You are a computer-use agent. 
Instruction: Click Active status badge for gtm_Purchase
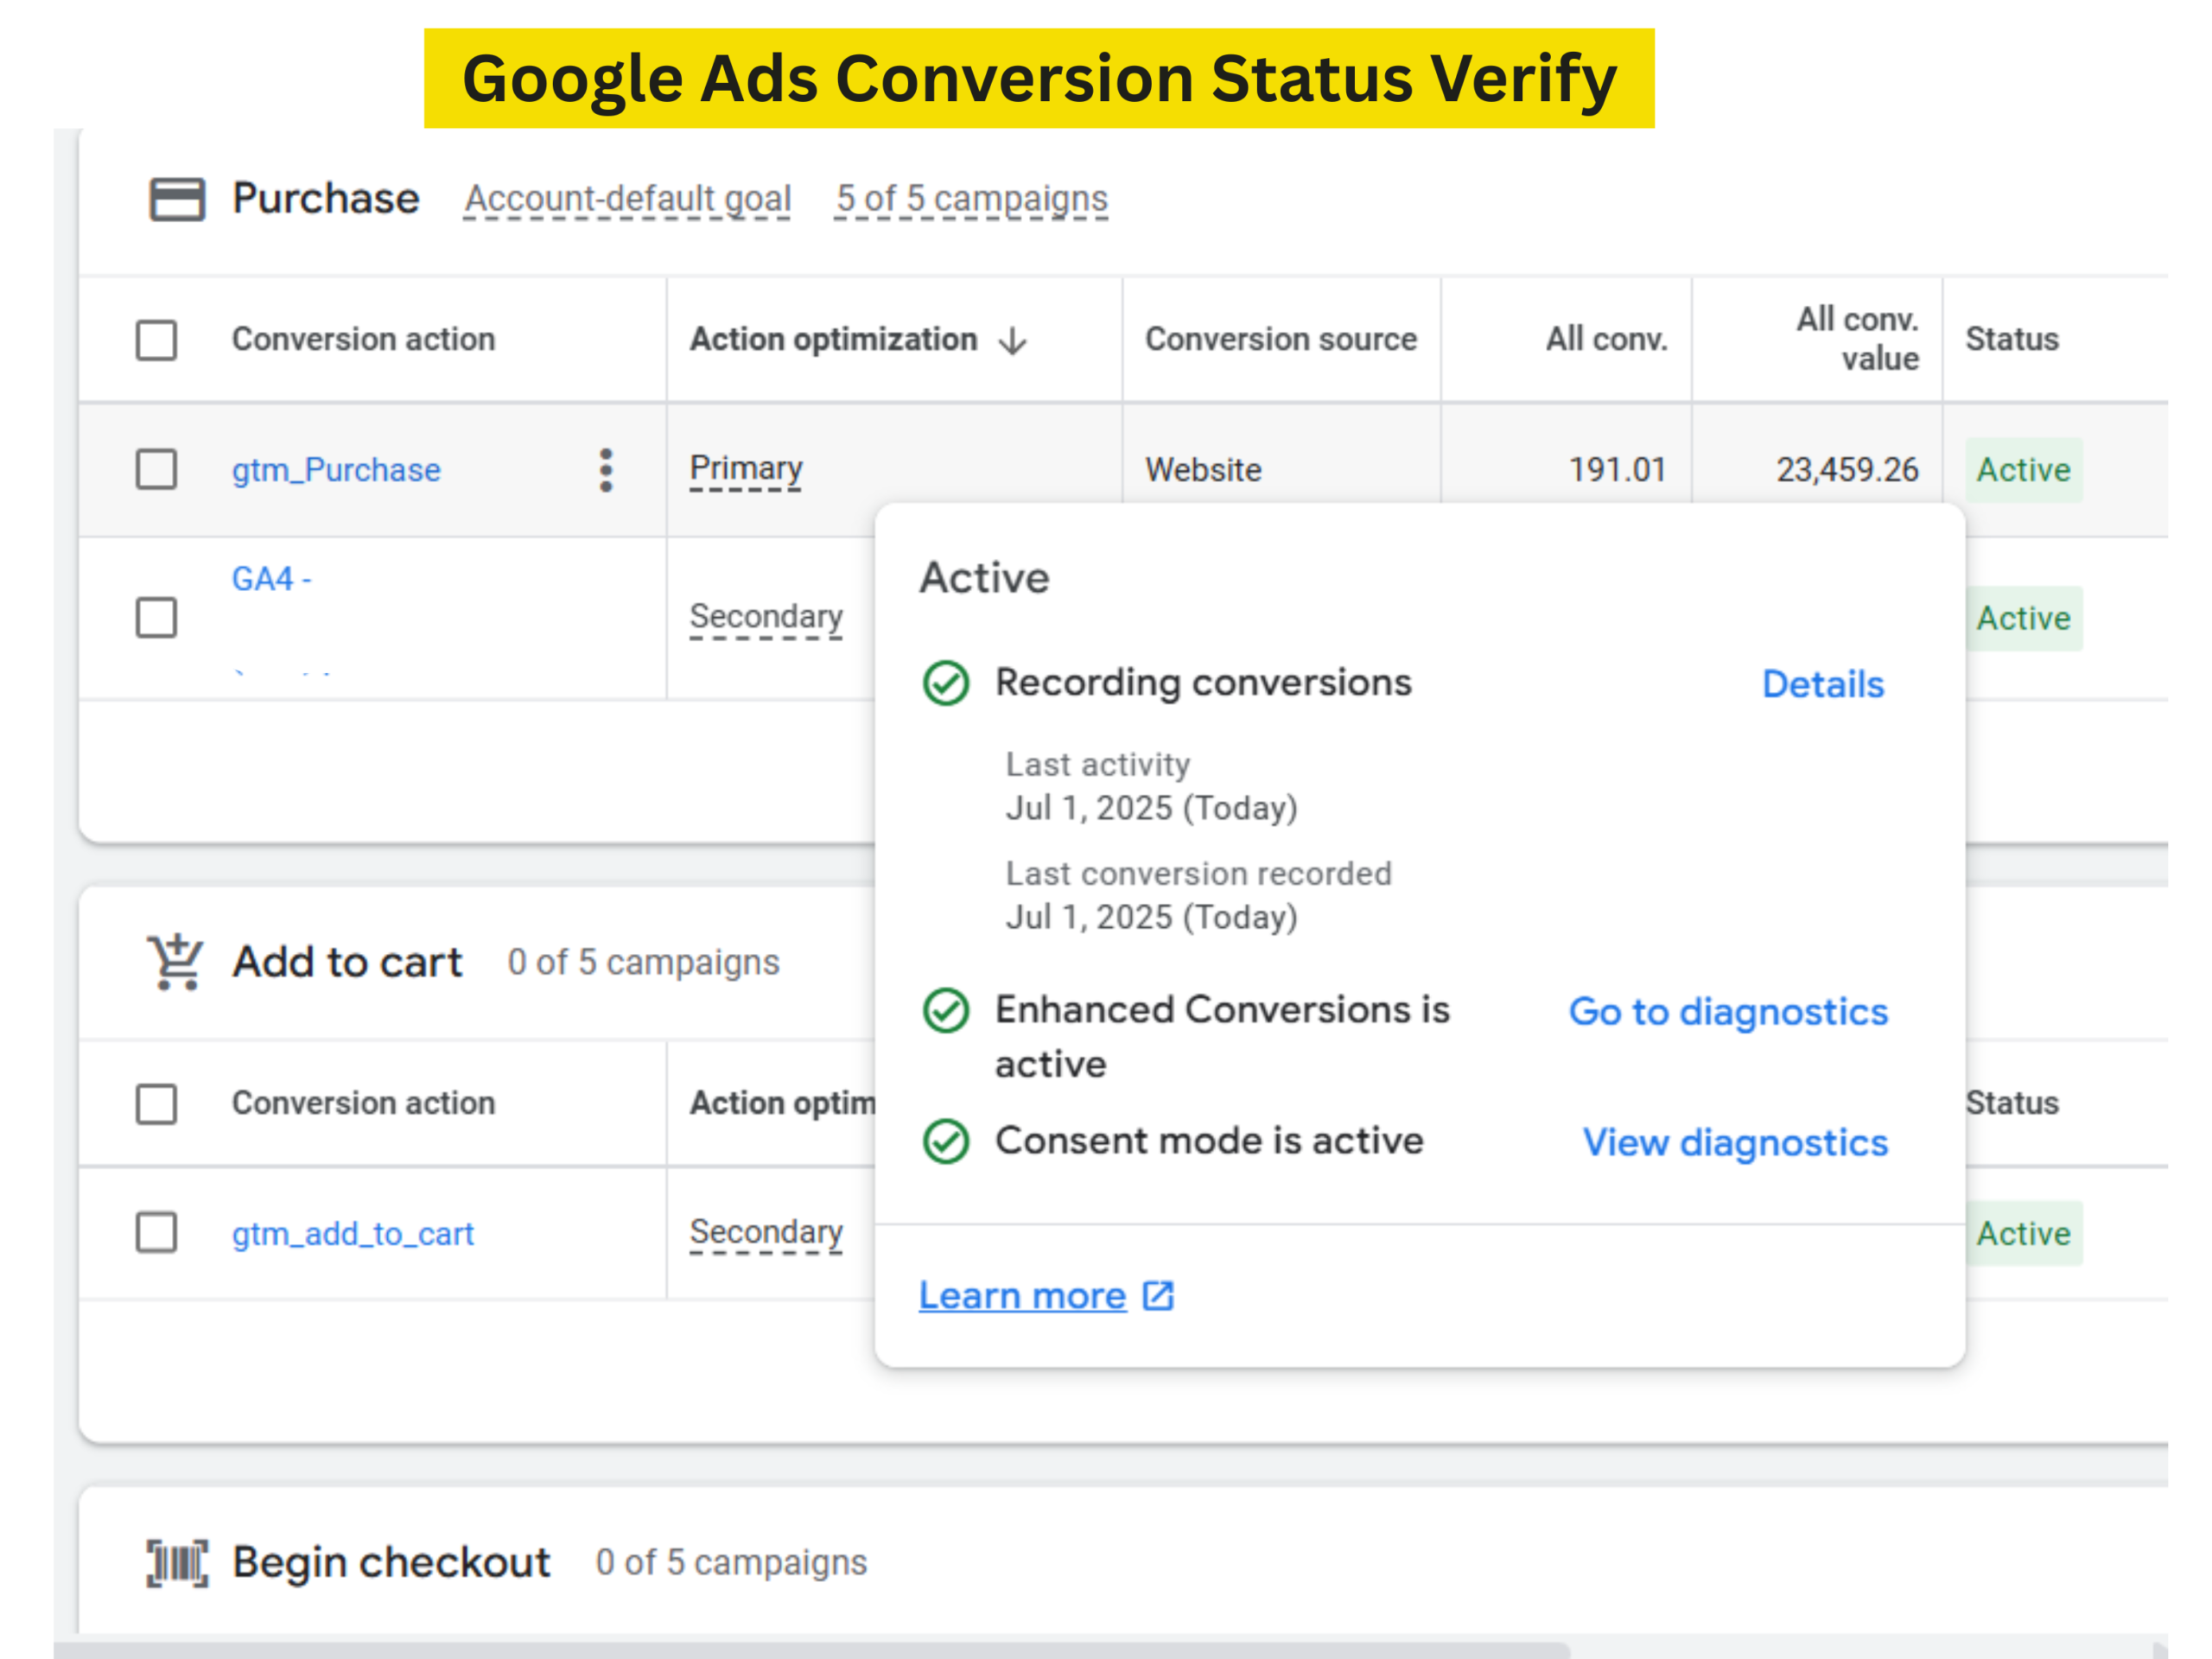point(2022,470)
